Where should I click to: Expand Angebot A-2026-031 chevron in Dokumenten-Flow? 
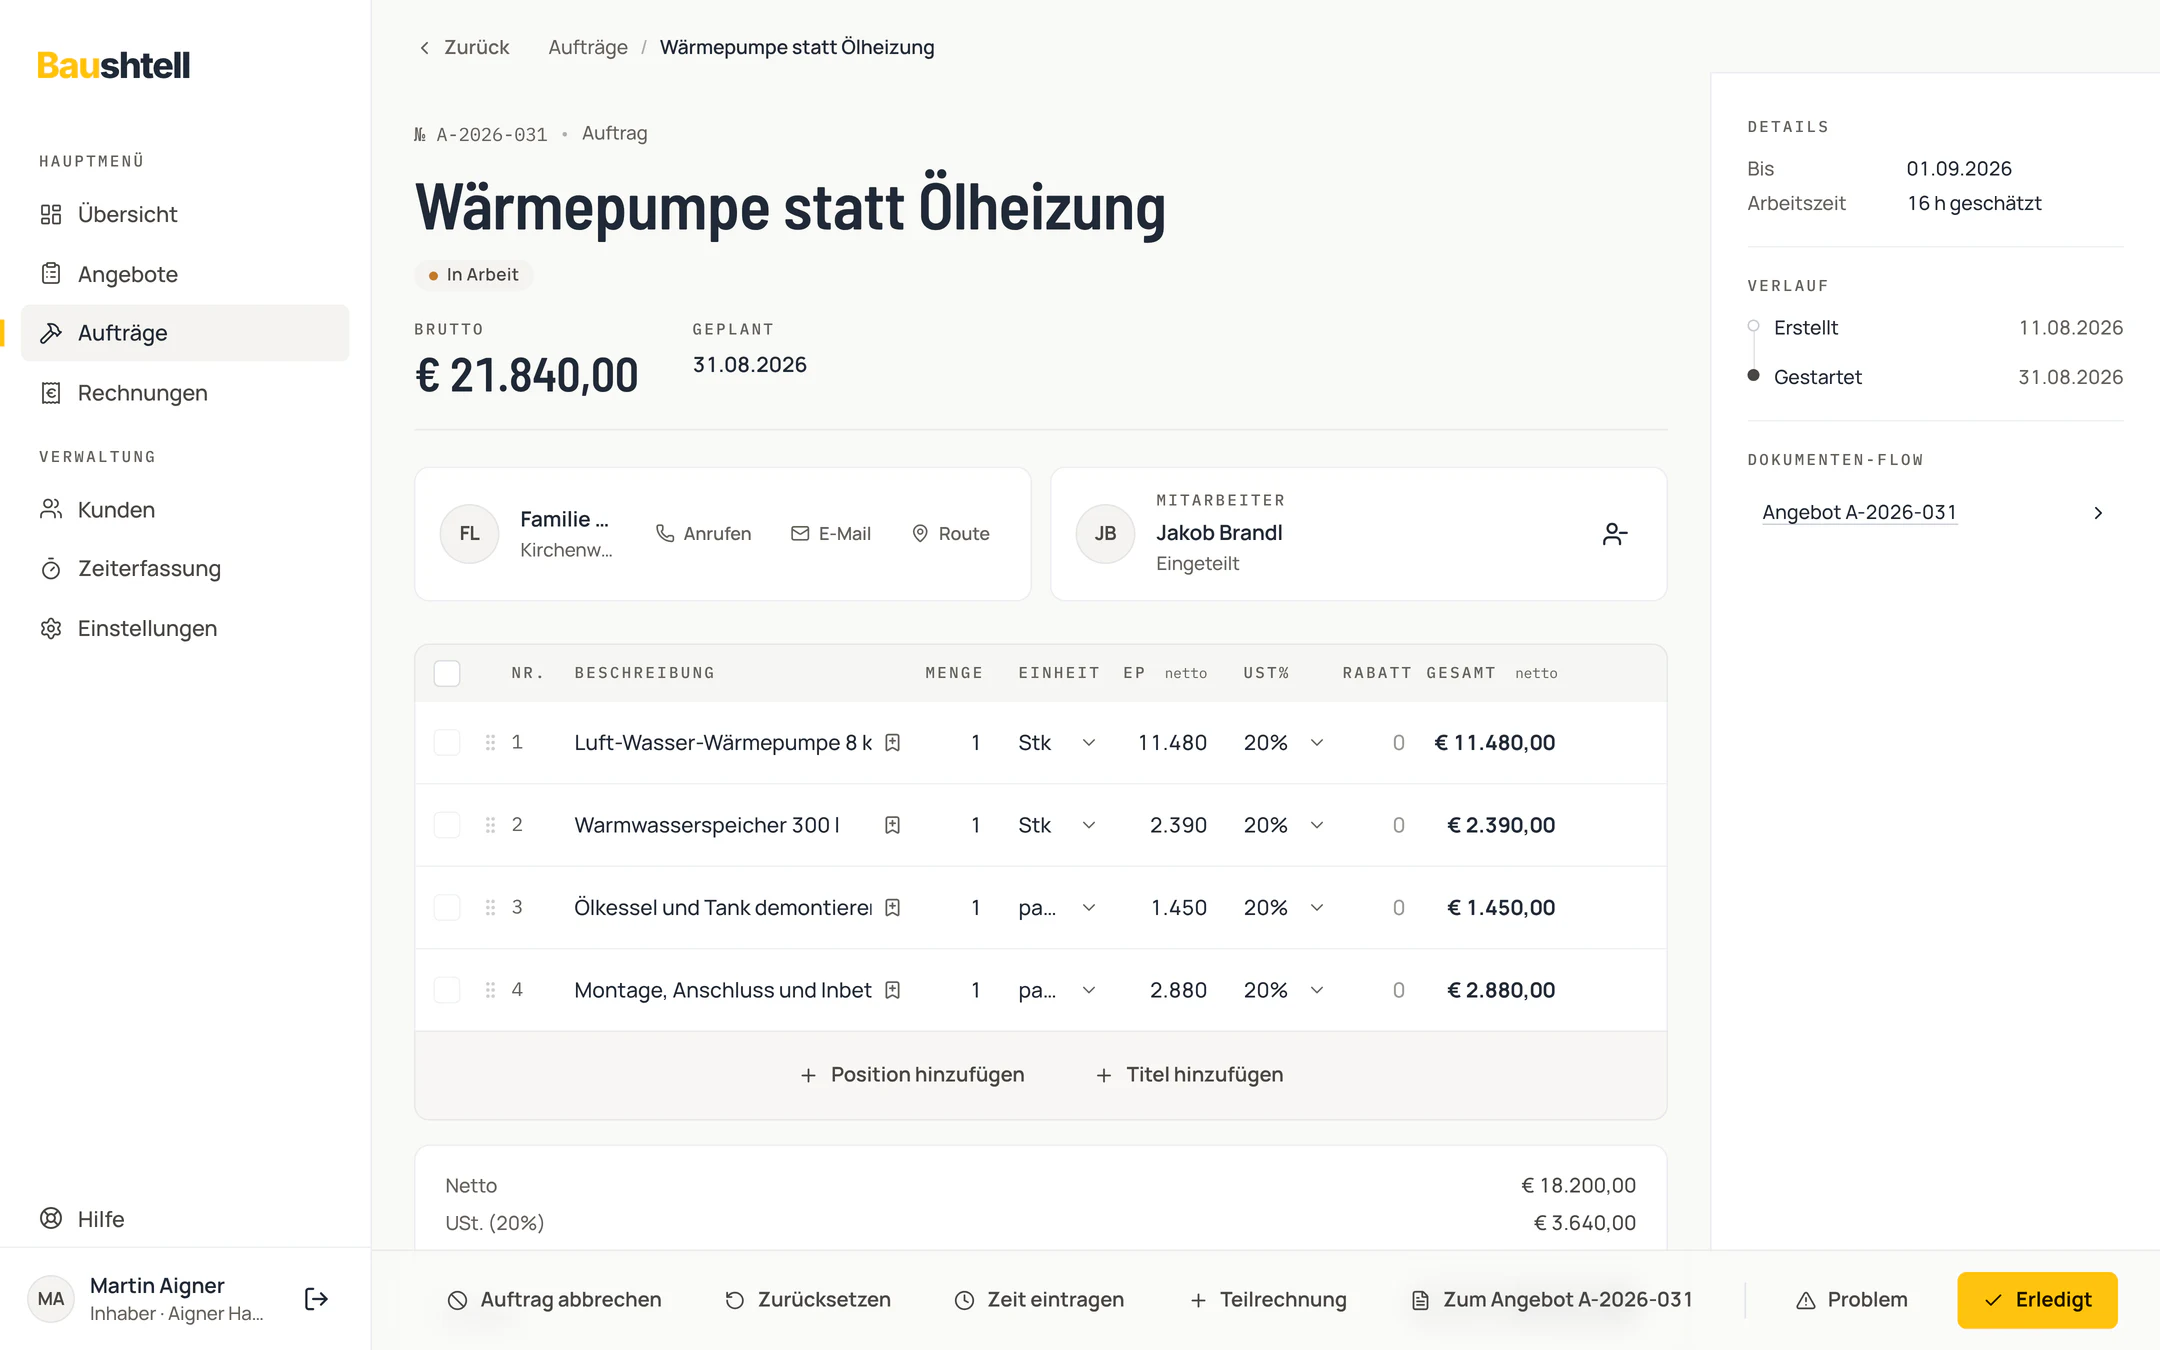coord(2098,513)
